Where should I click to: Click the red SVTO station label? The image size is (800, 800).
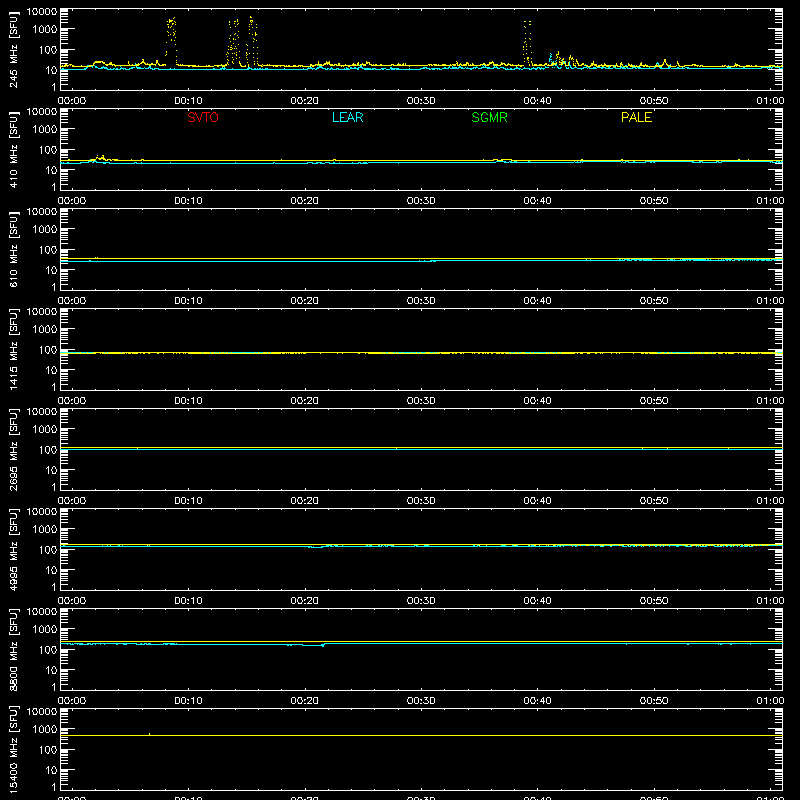click(x=203, y=117)
